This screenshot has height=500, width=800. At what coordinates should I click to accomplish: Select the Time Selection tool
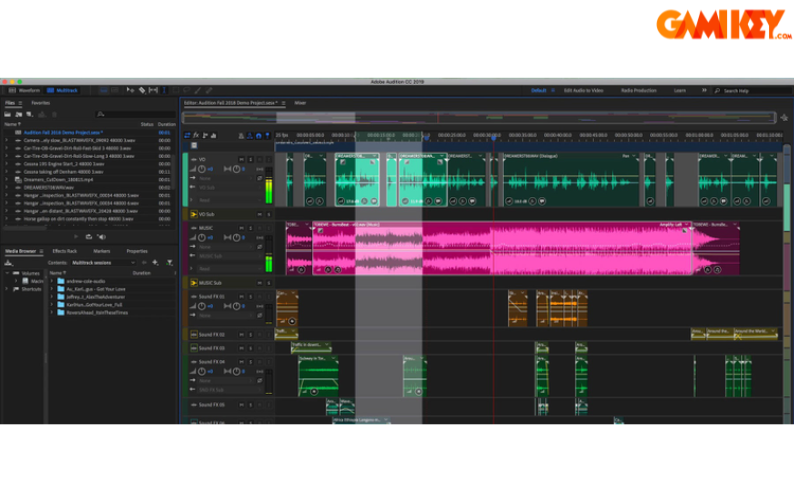click(x=164, y=90)
